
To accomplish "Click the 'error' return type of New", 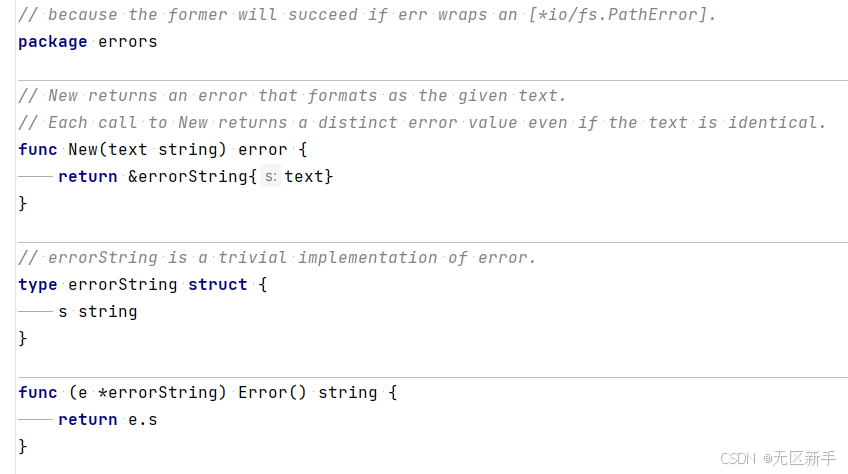I will pyautogui.click(x=263, y=149).
